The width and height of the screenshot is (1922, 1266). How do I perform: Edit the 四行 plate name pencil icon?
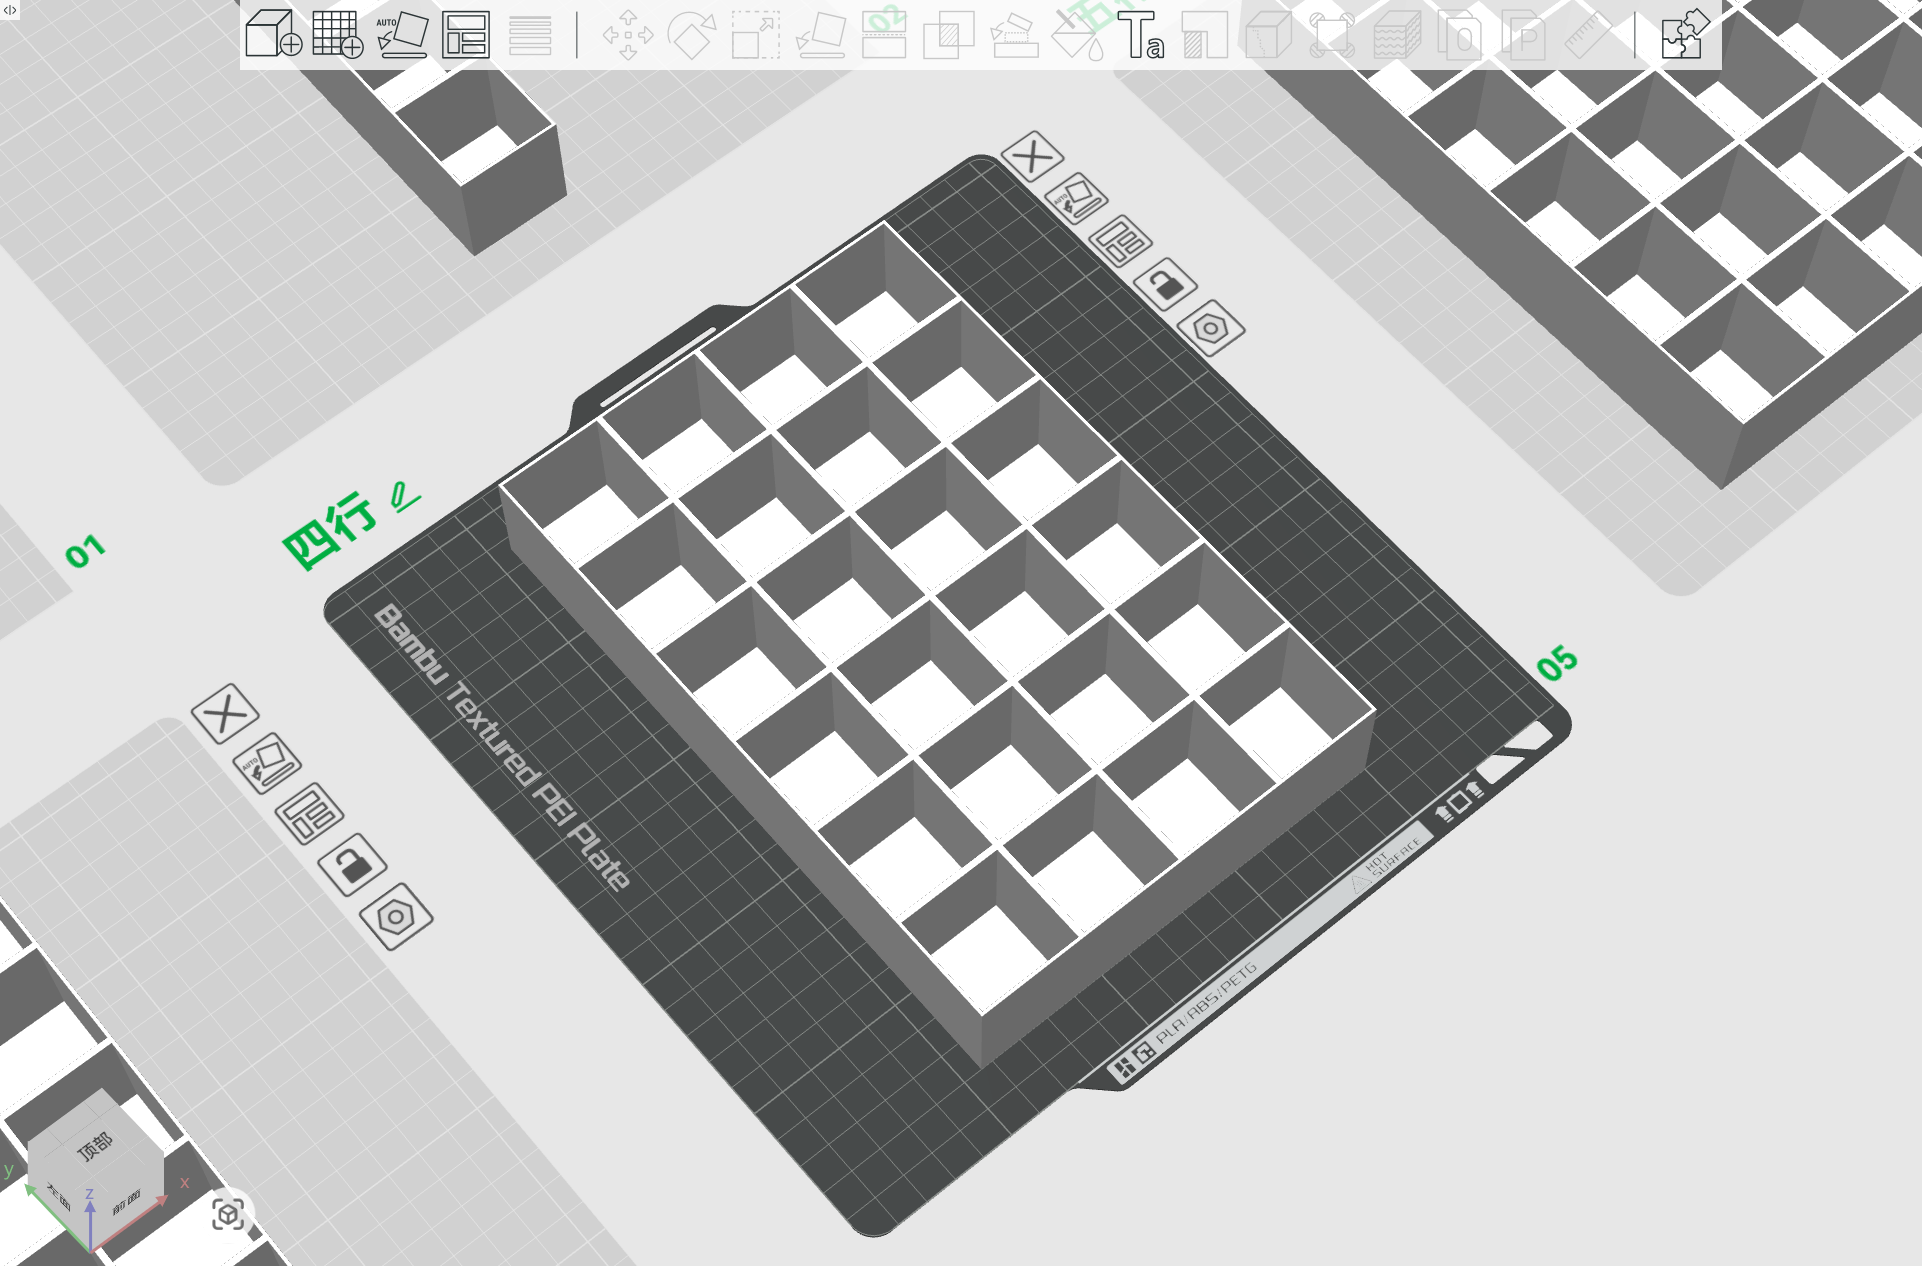[404, 497]
